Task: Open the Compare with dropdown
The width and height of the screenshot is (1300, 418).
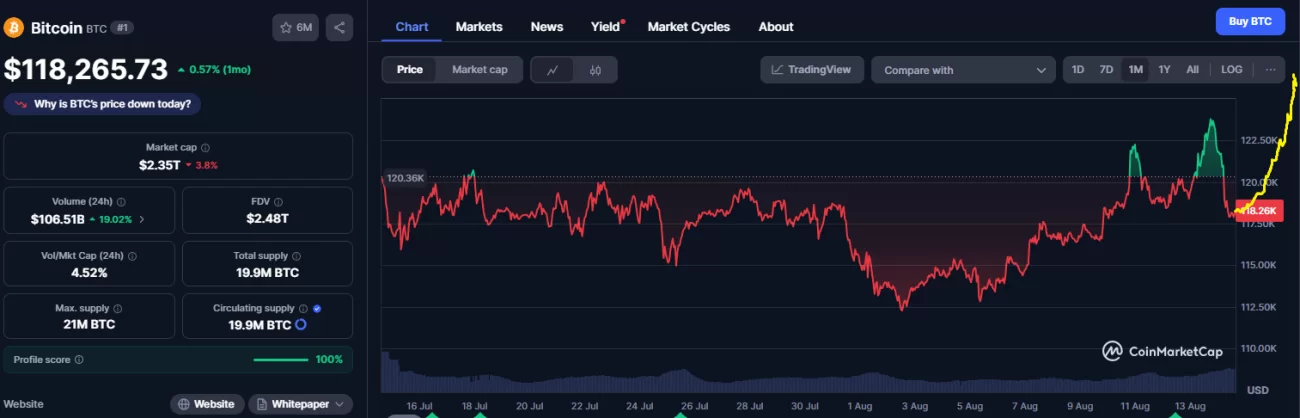Action: tap(963, 70)
